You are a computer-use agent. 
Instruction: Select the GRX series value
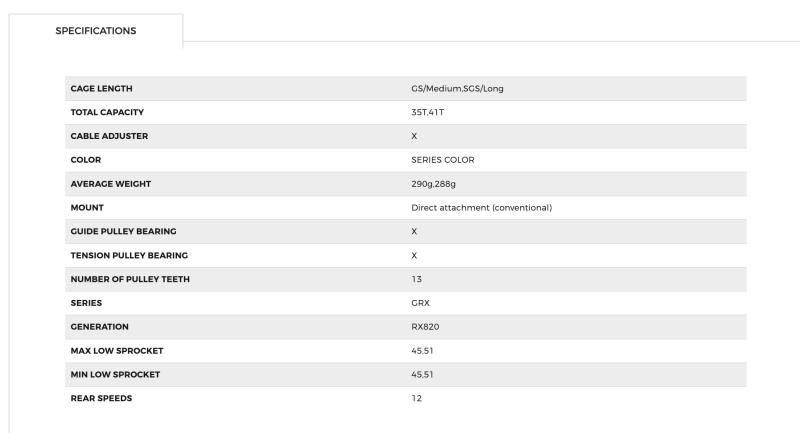(420, 303)
